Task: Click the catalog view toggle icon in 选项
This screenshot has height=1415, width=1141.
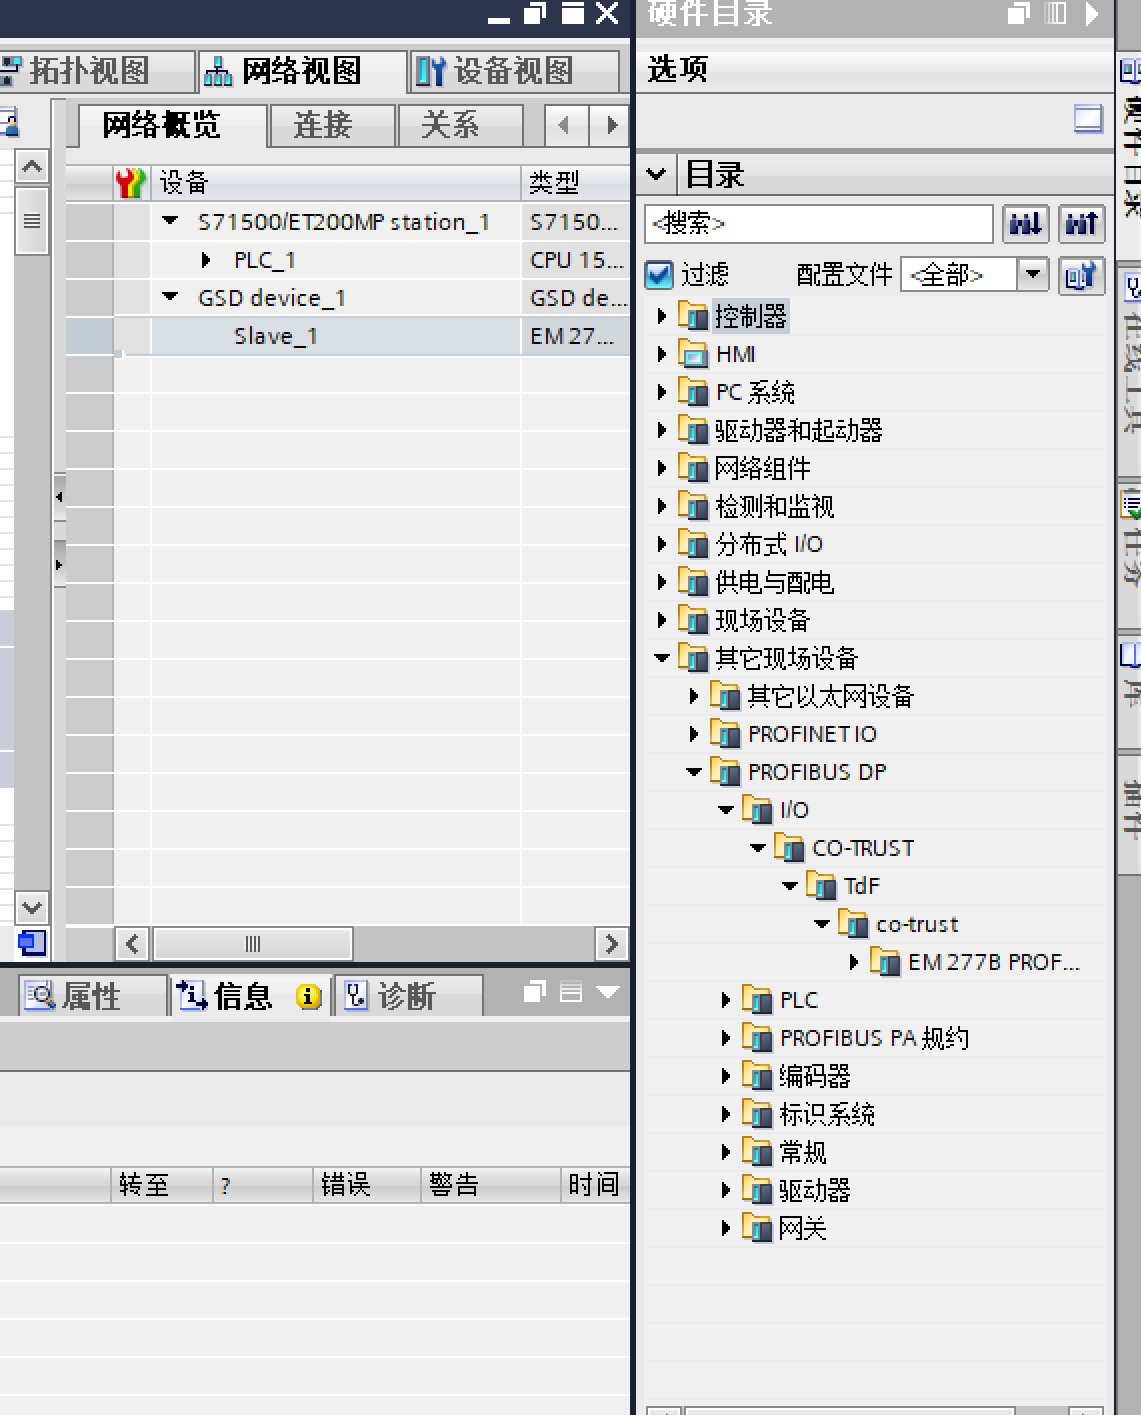Action: click(x=1088, y=119)
